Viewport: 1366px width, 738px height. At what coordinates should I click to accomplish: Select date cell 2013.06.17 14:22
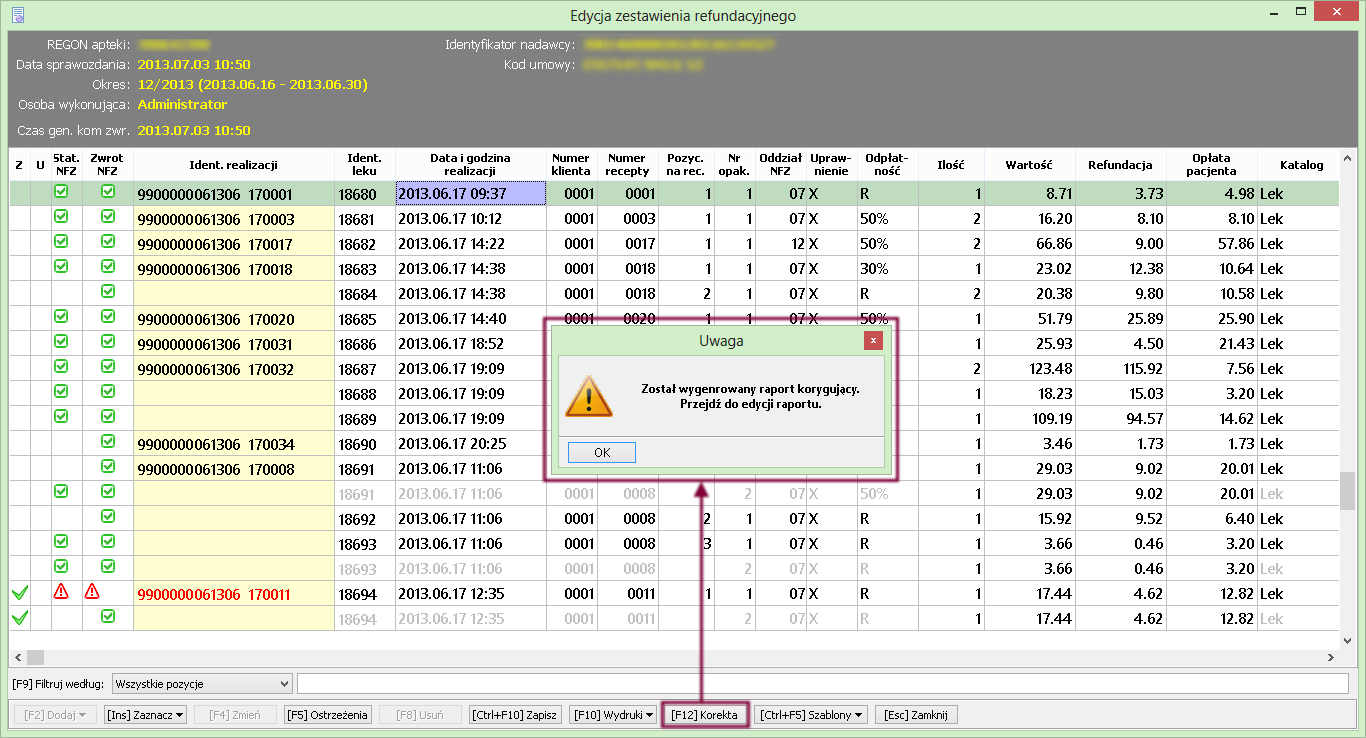coord(470,243)
